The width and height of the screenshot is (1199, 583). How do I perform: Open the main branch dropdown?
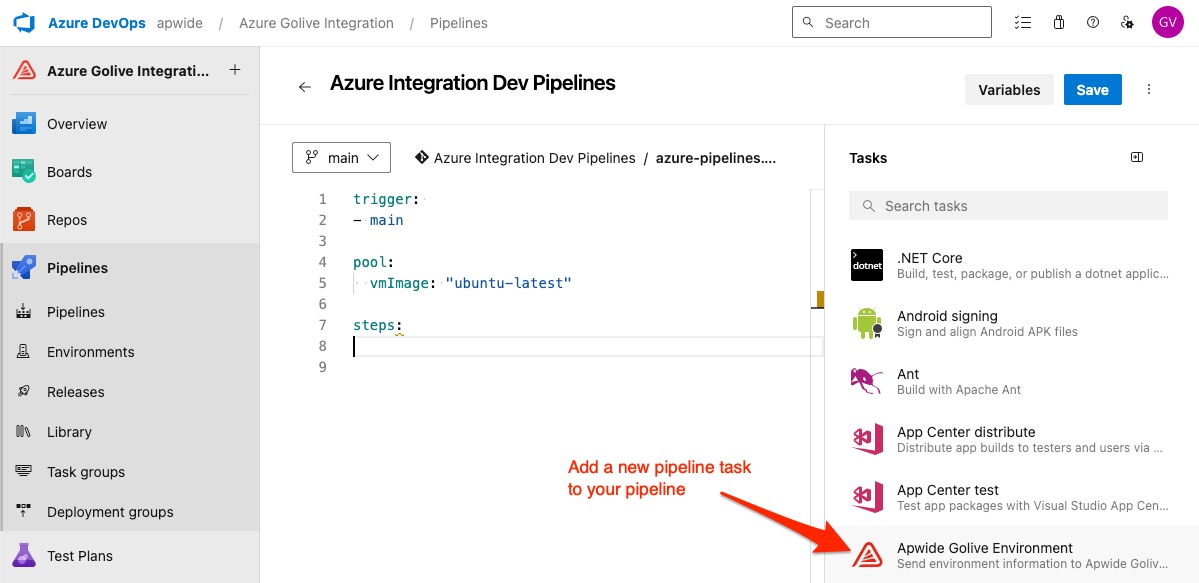point(341,158)
